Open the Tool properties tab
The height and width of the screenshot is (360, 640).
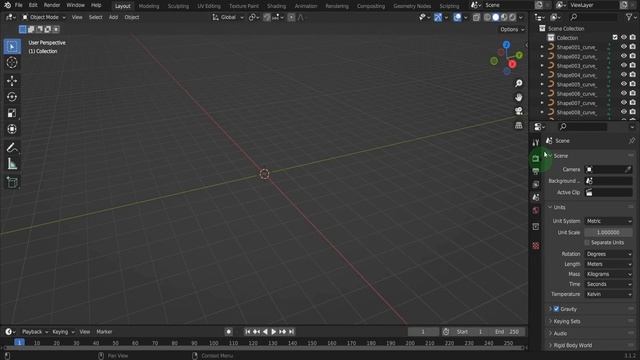(x=536, y=142)
